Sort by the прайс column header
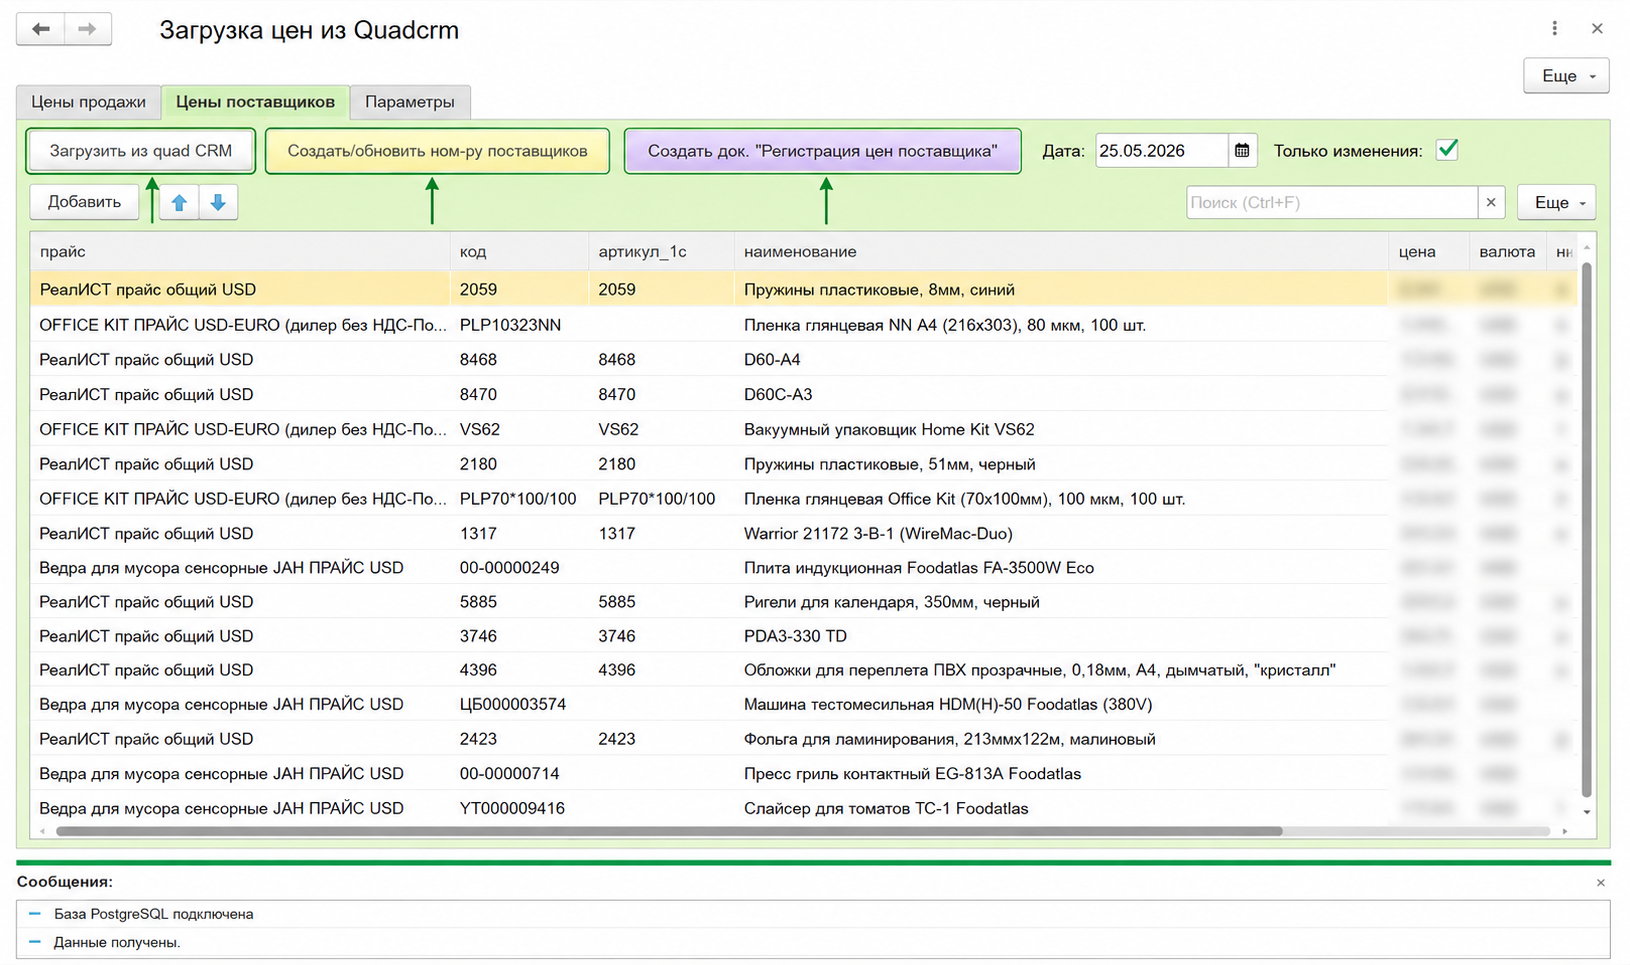 [x=240, y=252]
